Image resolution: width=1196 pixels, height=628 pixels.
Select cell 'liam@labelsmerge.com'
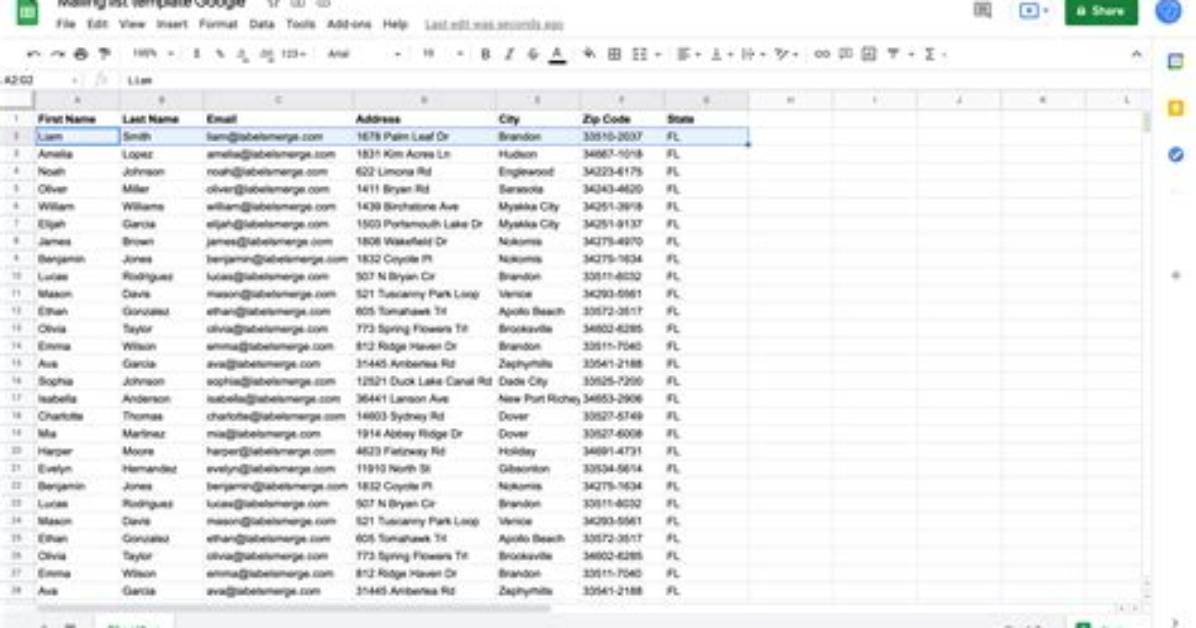click(278, 137)
